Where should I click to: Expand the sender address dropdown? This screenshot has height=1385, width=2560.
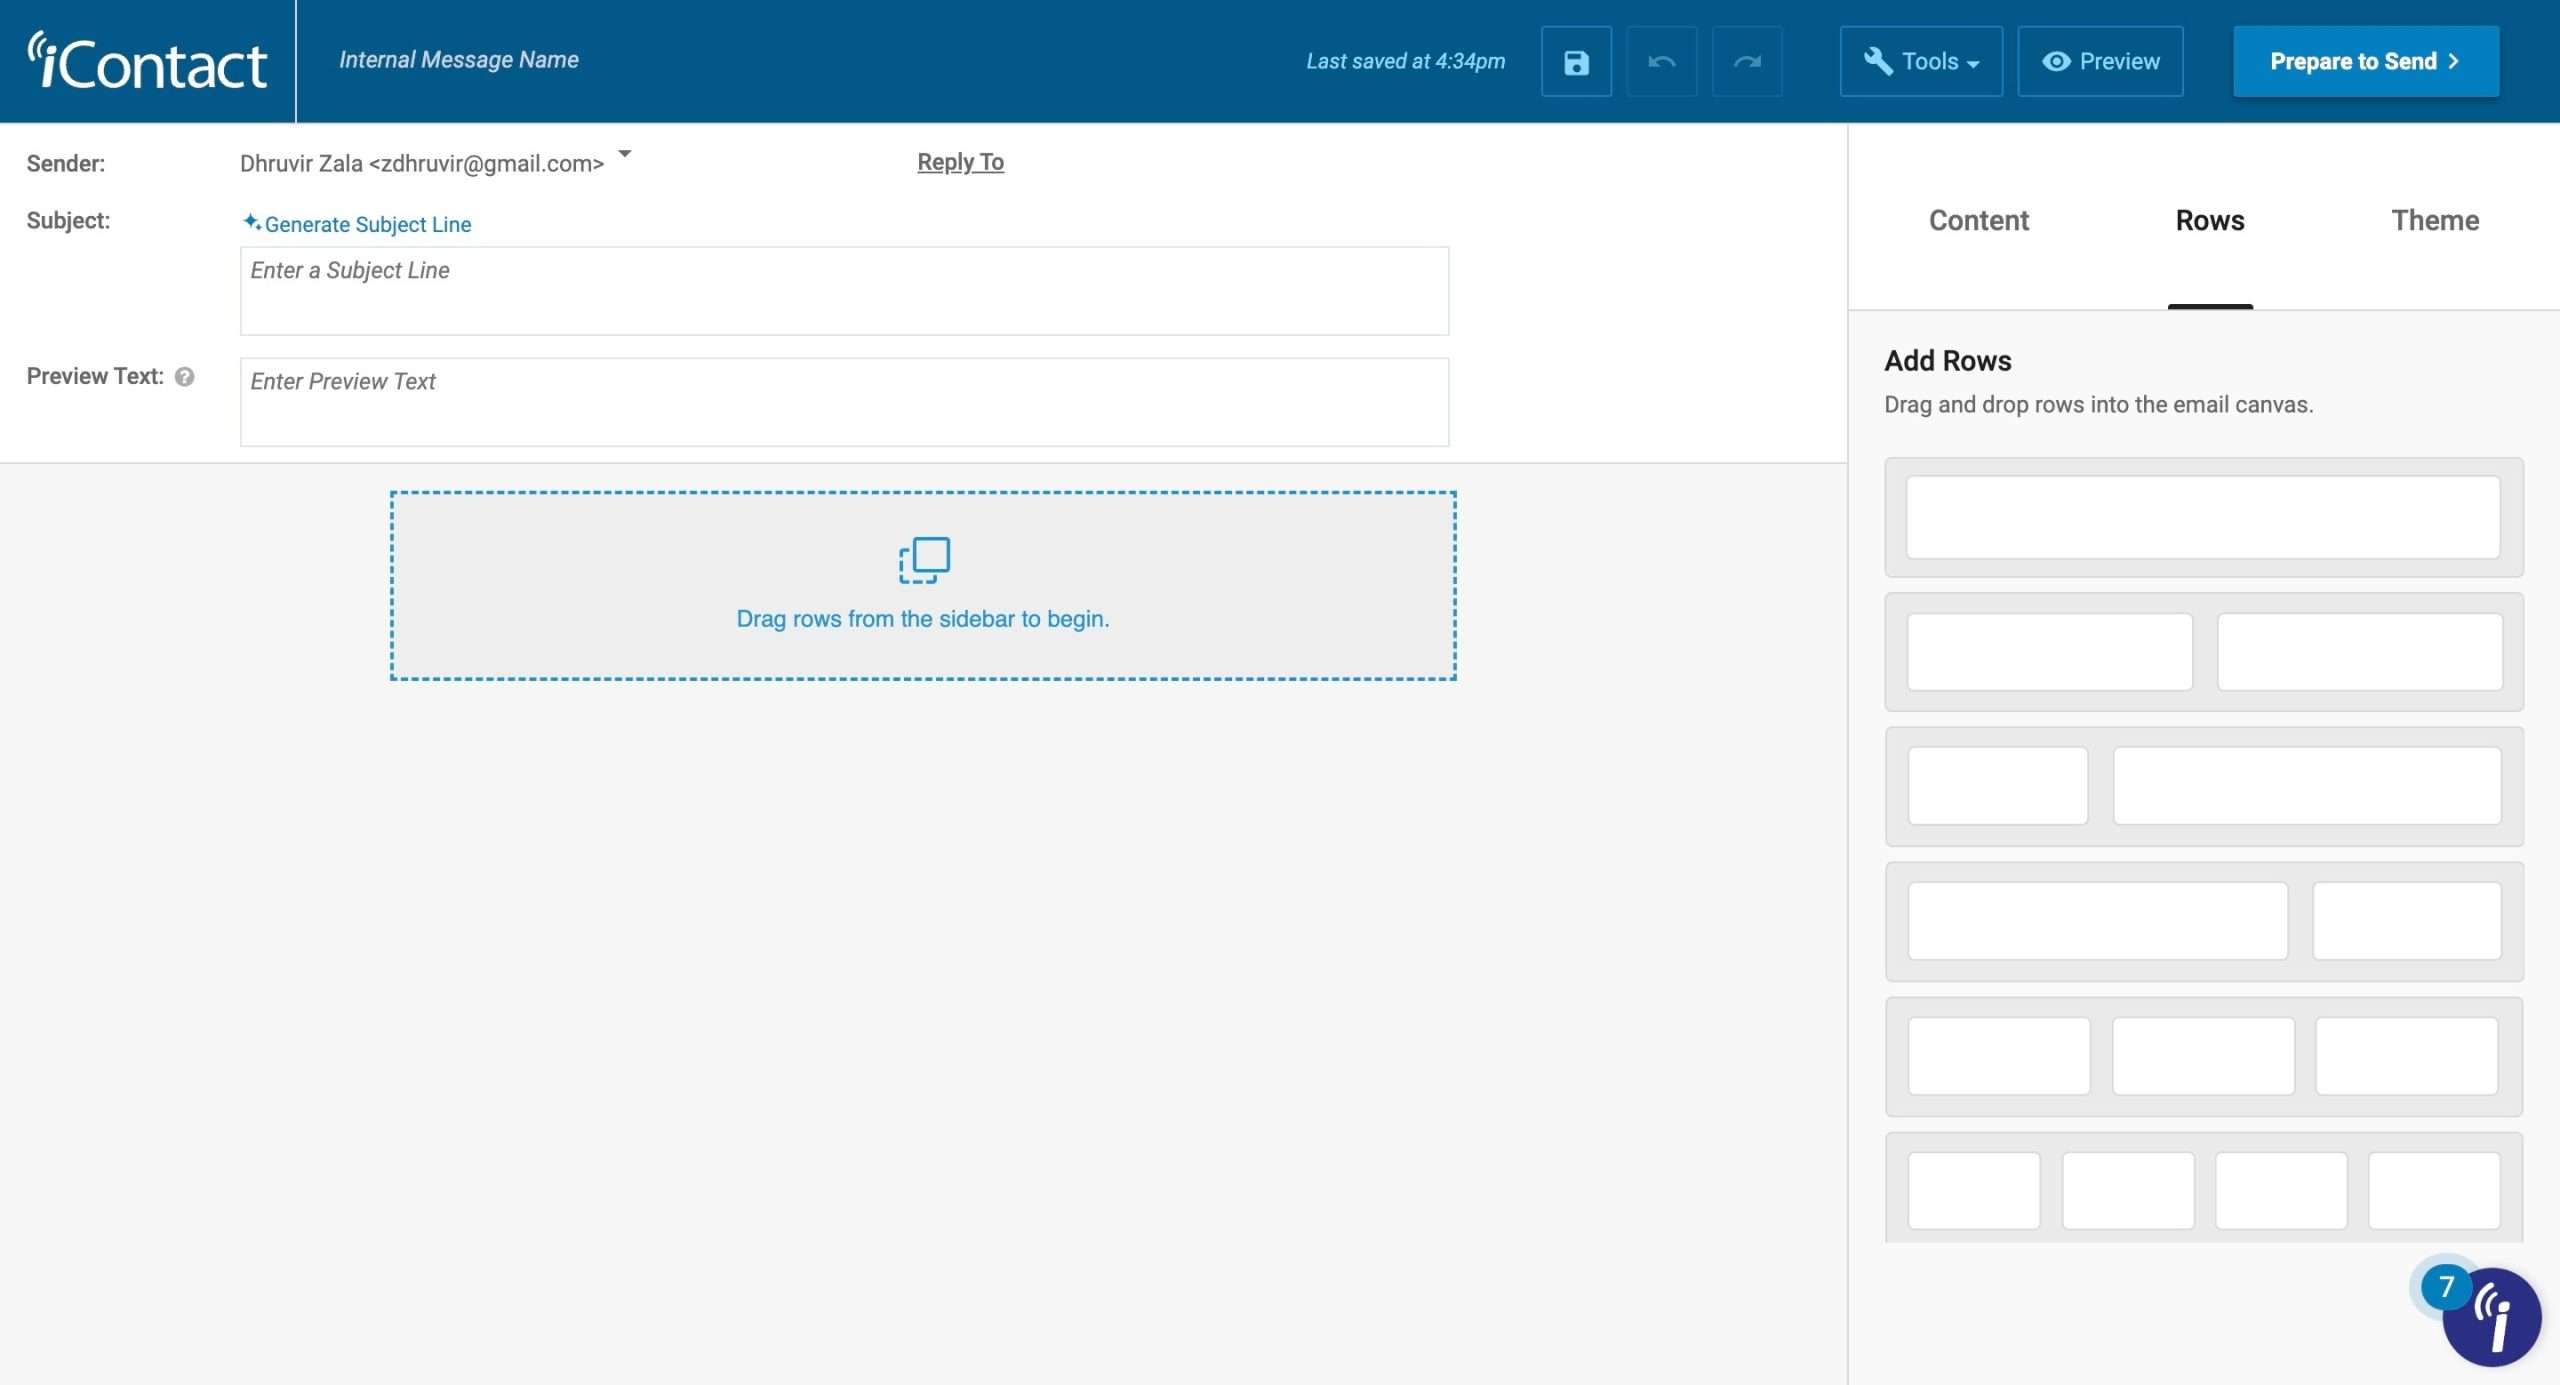[624, 155]
